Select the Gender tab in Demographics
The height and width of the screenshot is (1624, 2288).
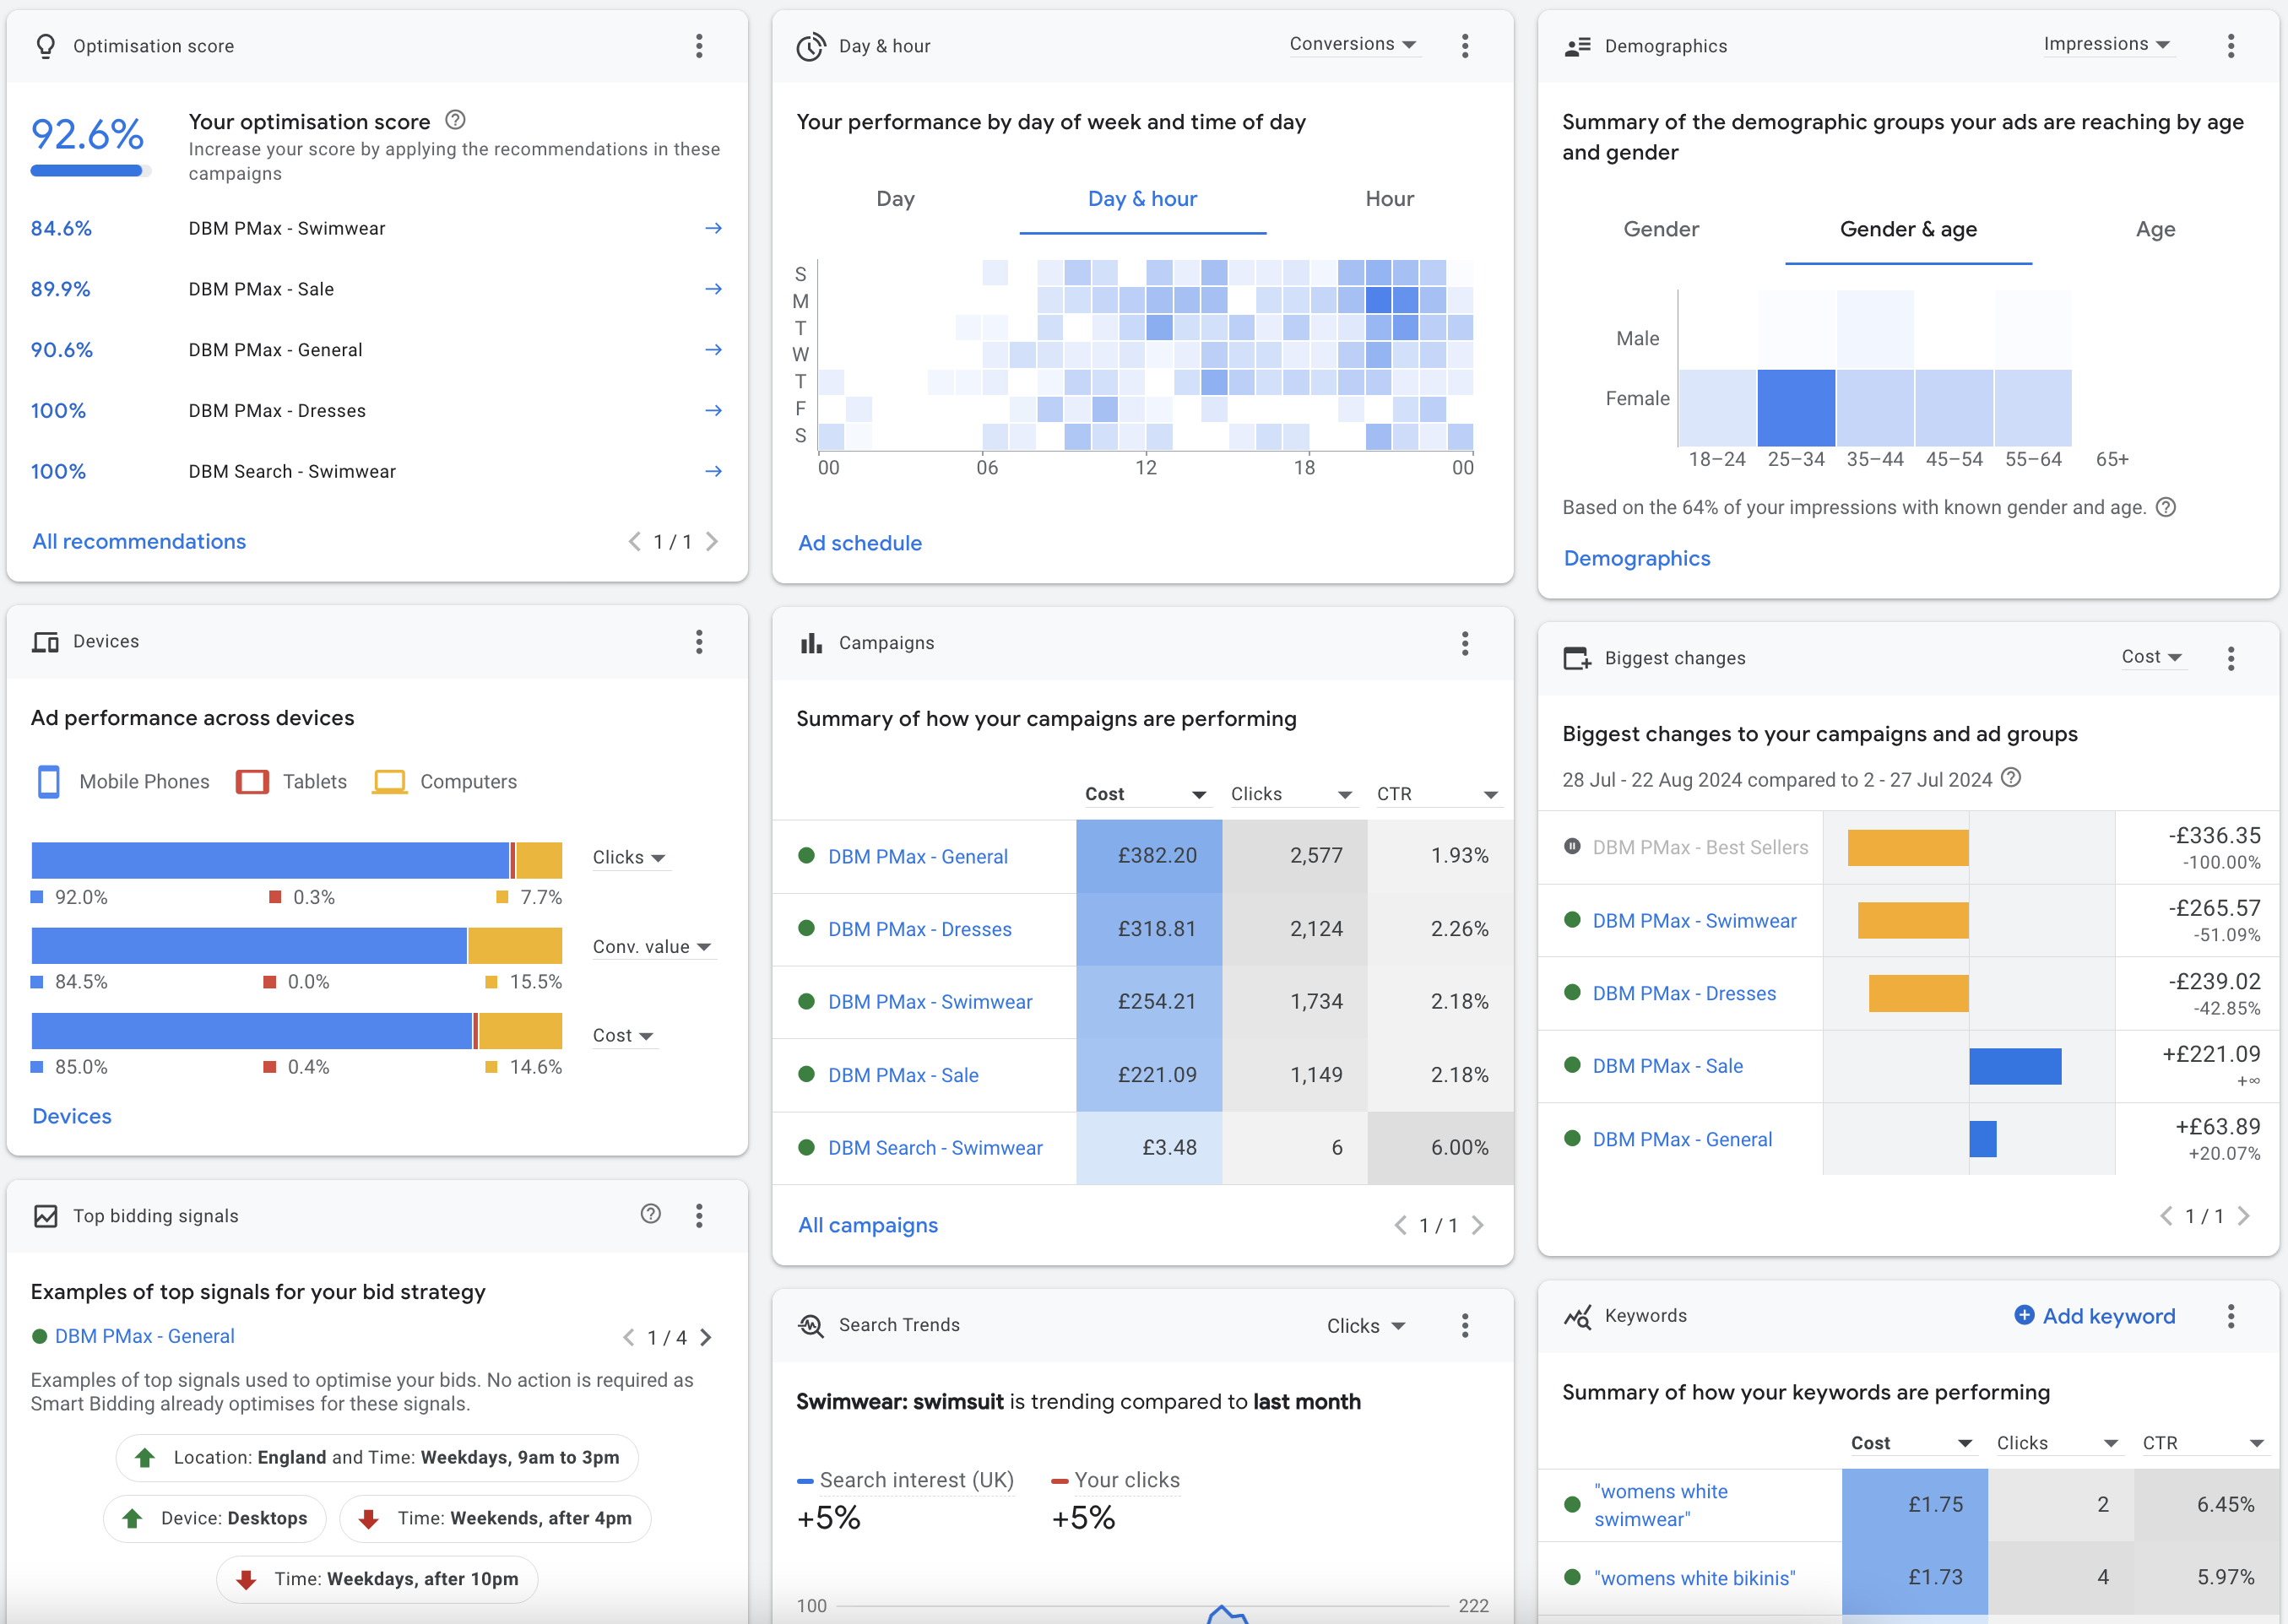click(1660, 229)
